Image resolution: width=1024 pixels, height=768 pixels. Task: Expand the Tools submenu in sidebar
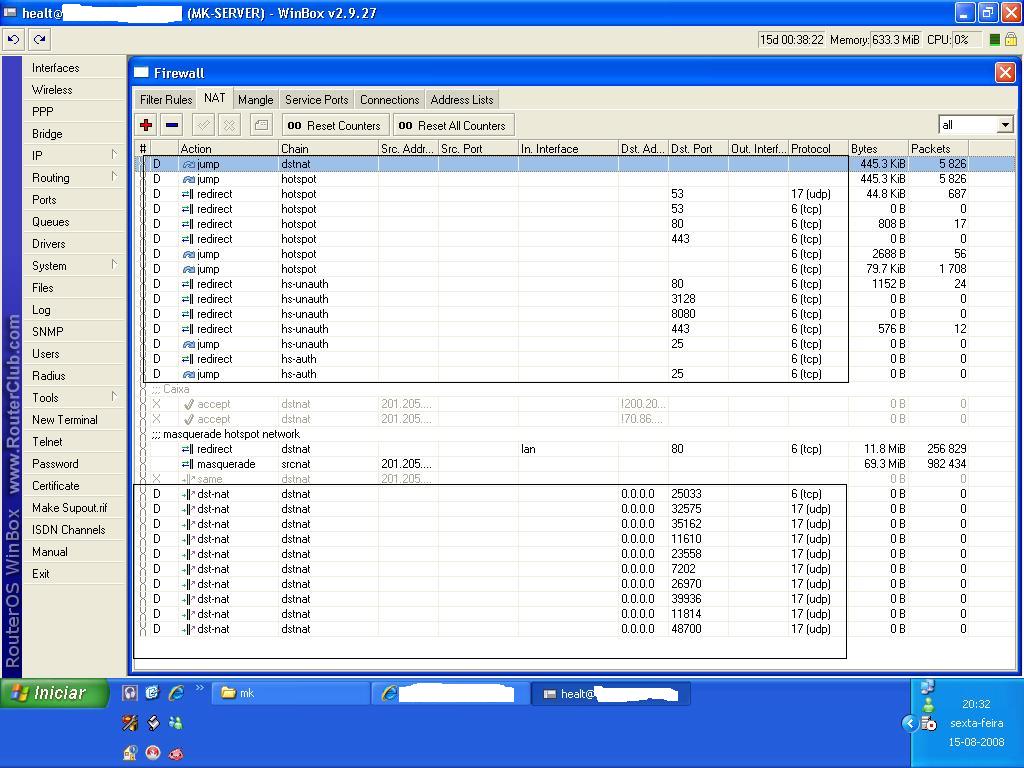point(75,397)
